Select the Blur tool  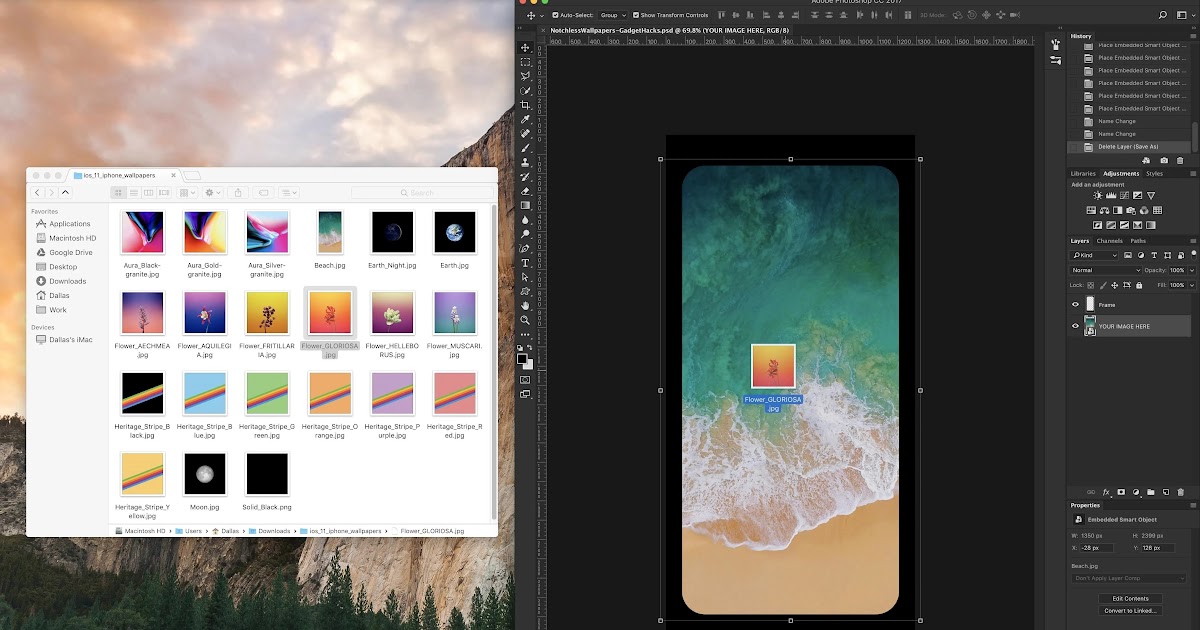[x=526, y=219]
